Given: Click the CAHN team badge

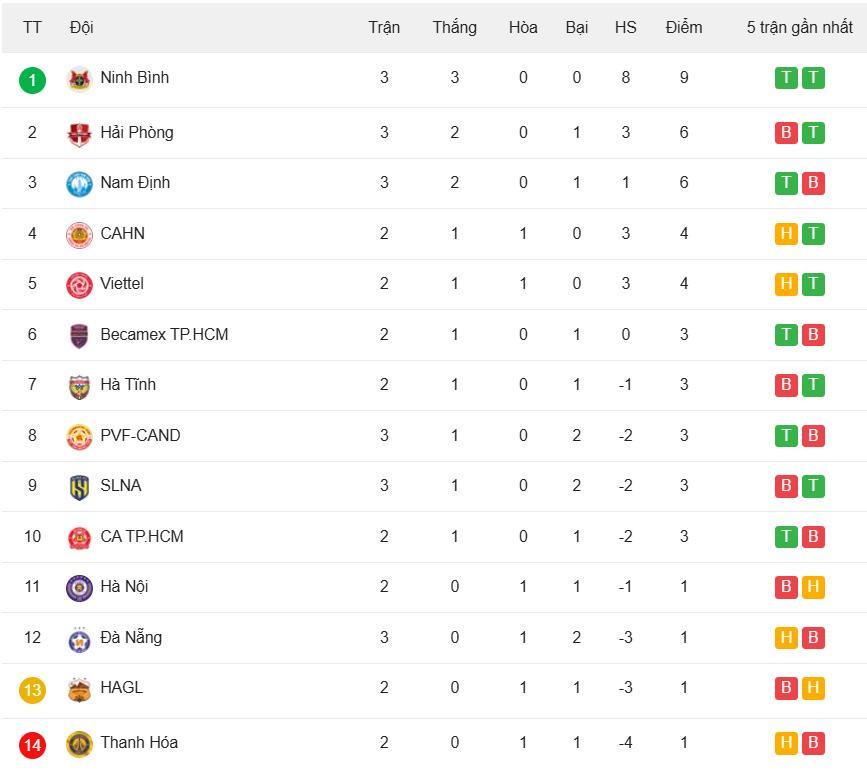Looking at the screenshot, I should pos(79,235).
